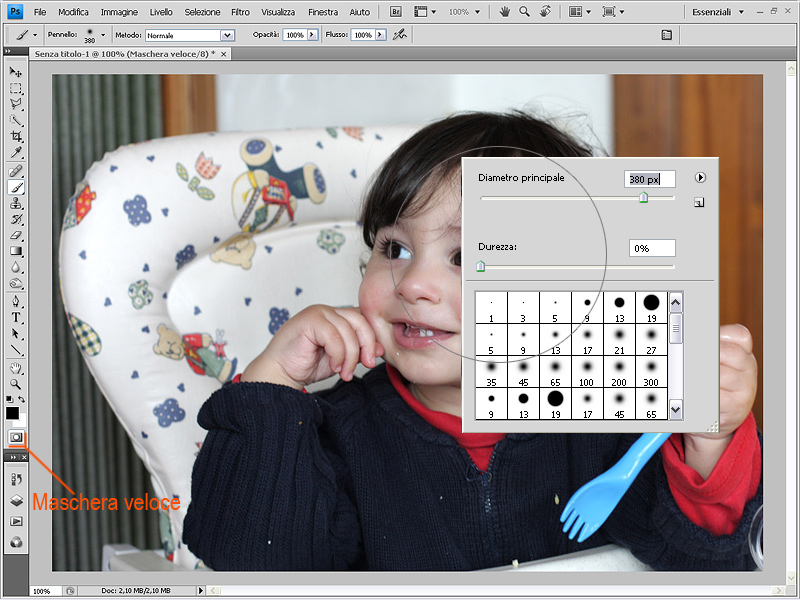The height and width of the screenshot is (600, 800).
Task: Select the Zoom magnifier tool
Action: pos(16,383)
